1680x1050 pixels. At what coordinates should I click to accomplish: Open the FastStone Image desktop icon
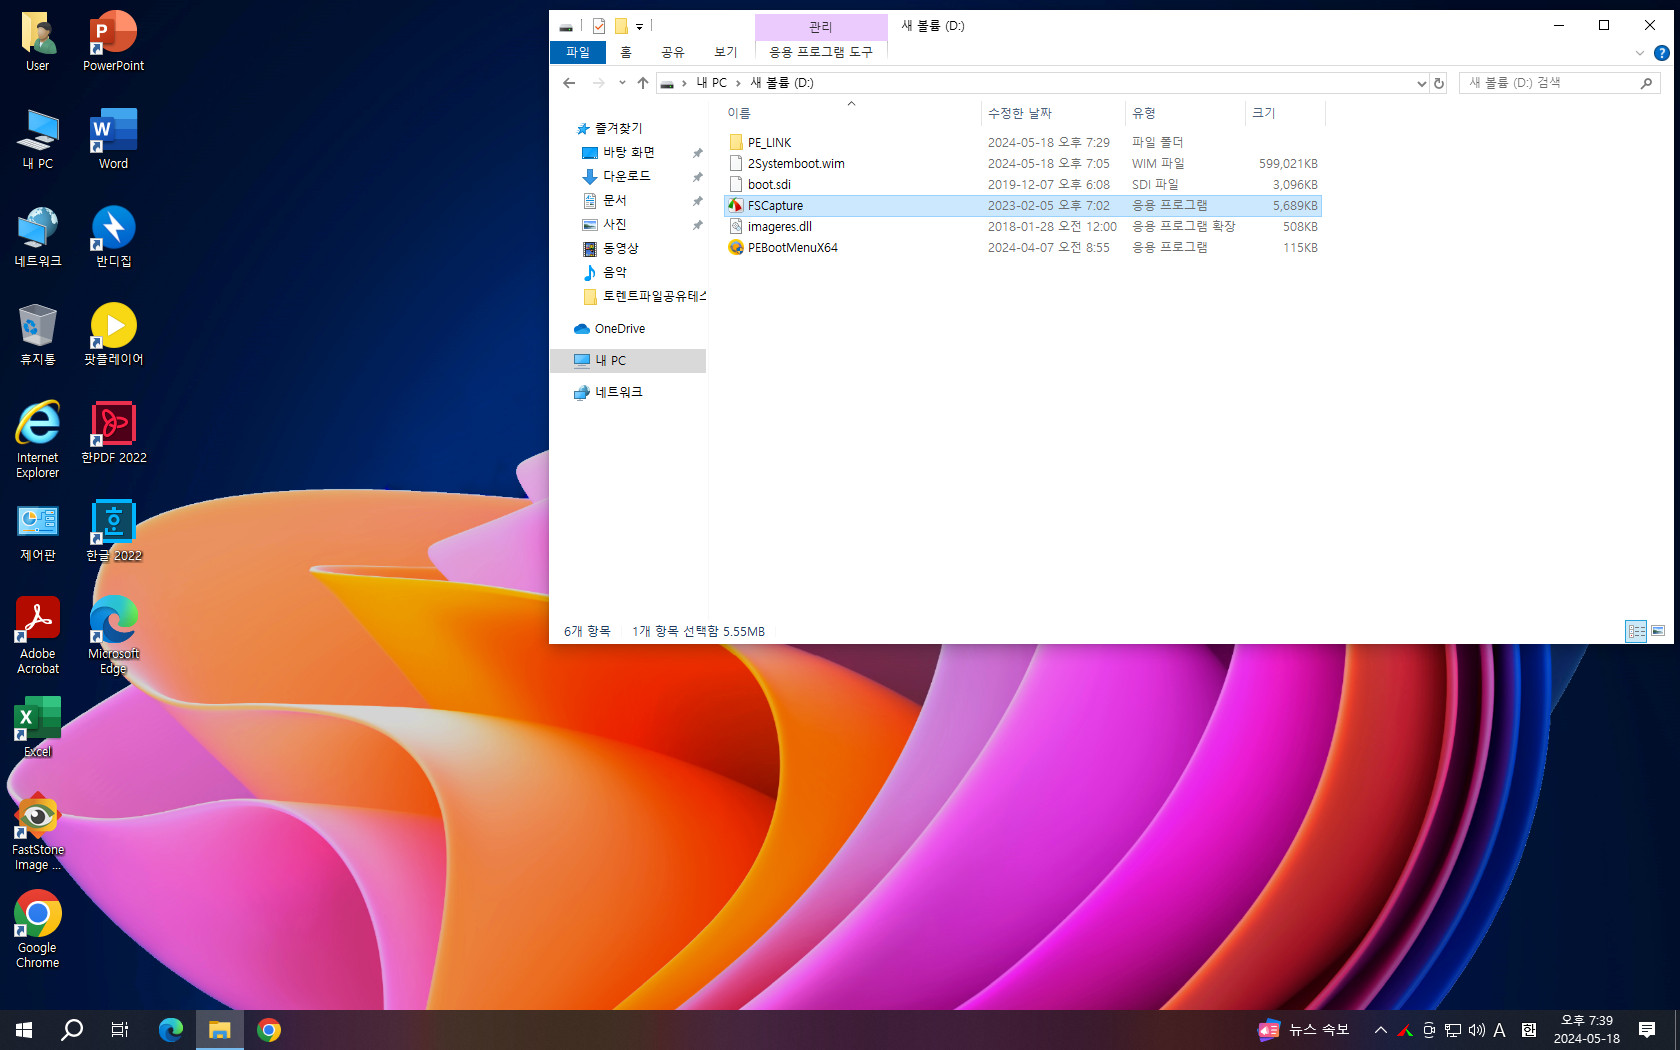38,832
